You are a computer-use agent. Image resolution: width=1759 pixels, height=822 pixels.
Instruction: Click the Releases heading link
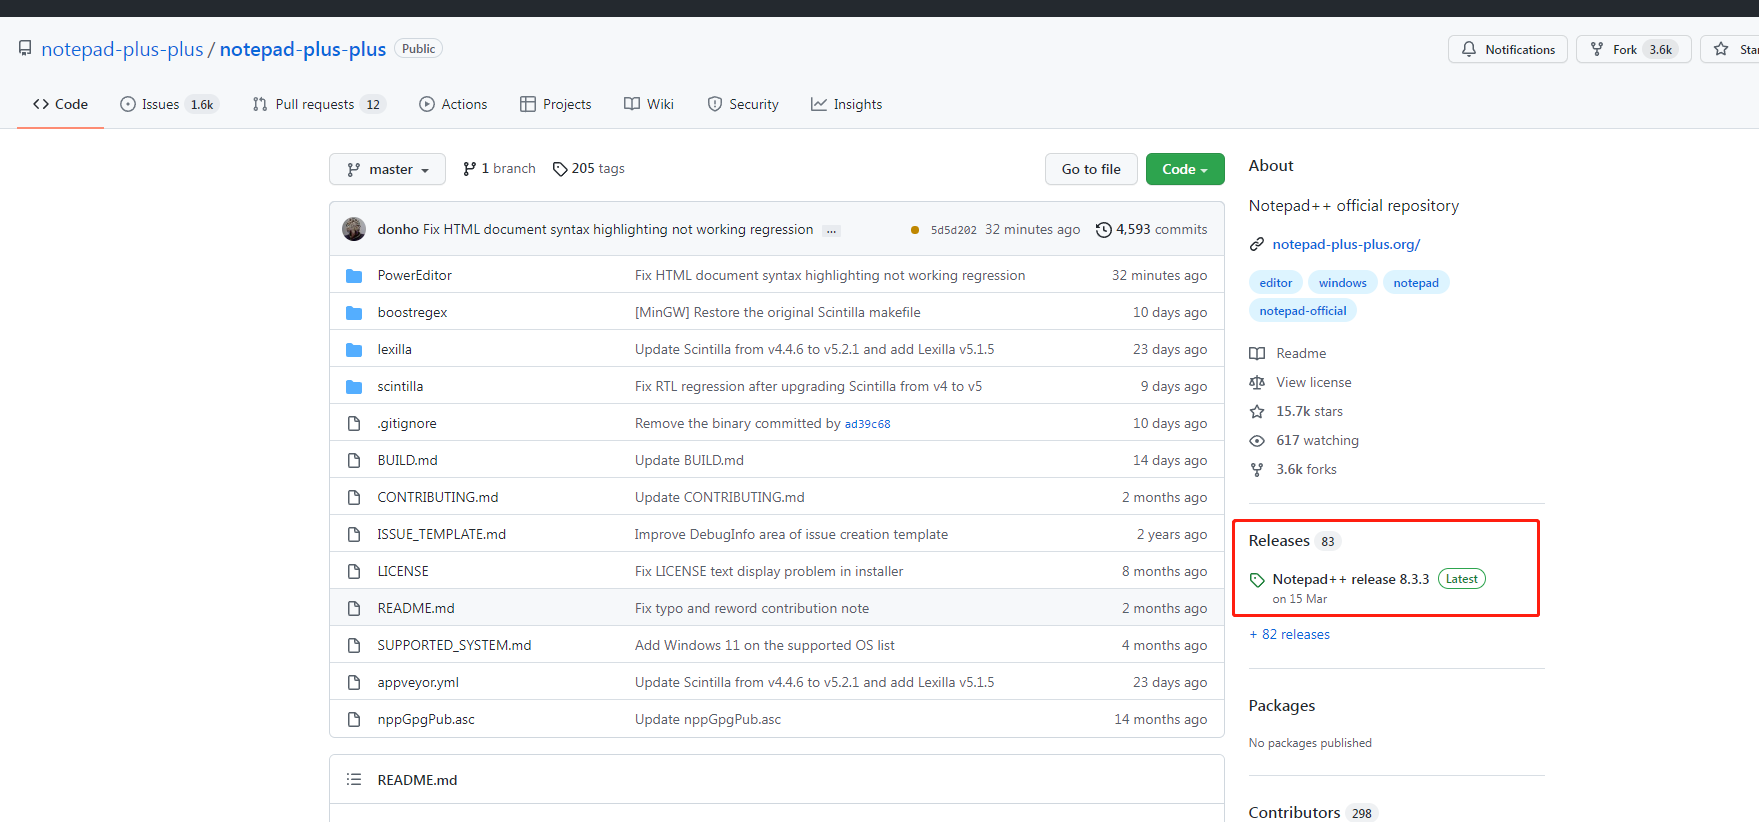[x=1279, y=540]
